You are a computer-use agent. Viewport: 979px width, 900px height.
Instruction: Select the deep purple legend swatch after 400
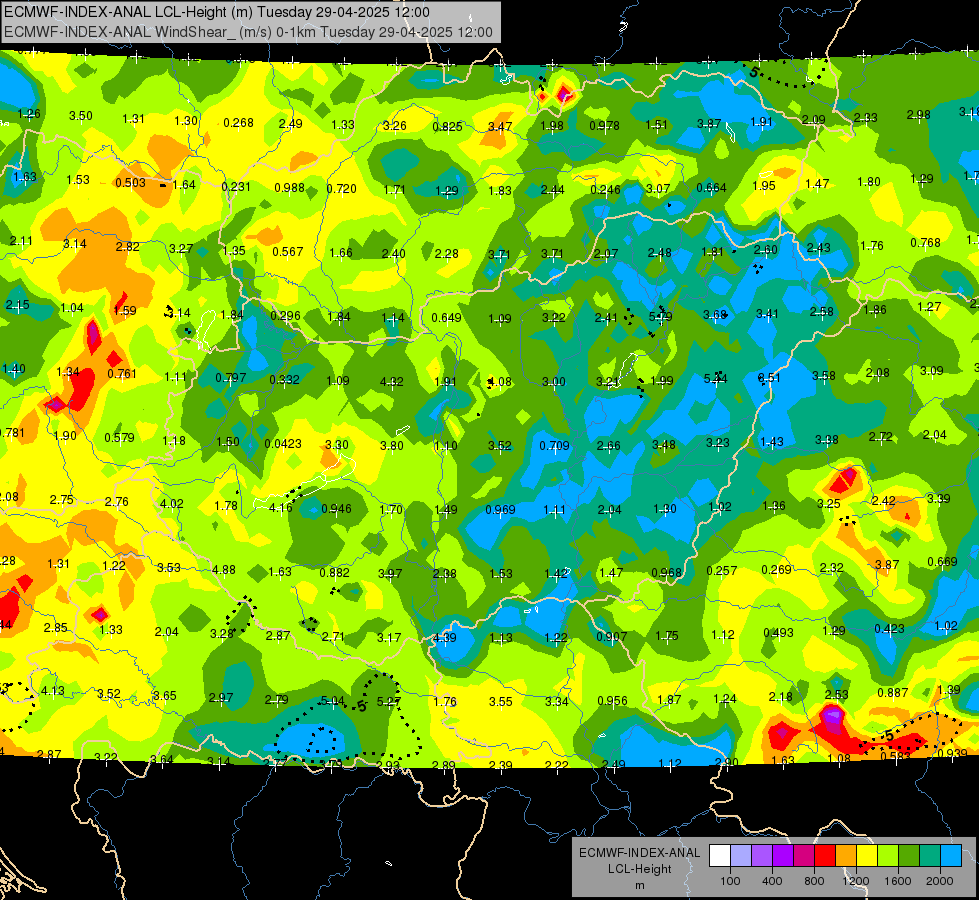[783, 856]
